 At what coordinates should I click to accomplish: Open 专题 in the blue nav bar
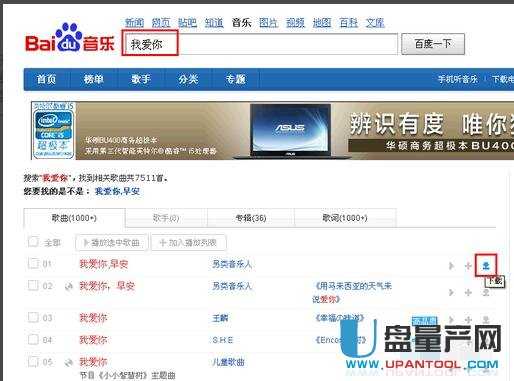click(236, 79)
